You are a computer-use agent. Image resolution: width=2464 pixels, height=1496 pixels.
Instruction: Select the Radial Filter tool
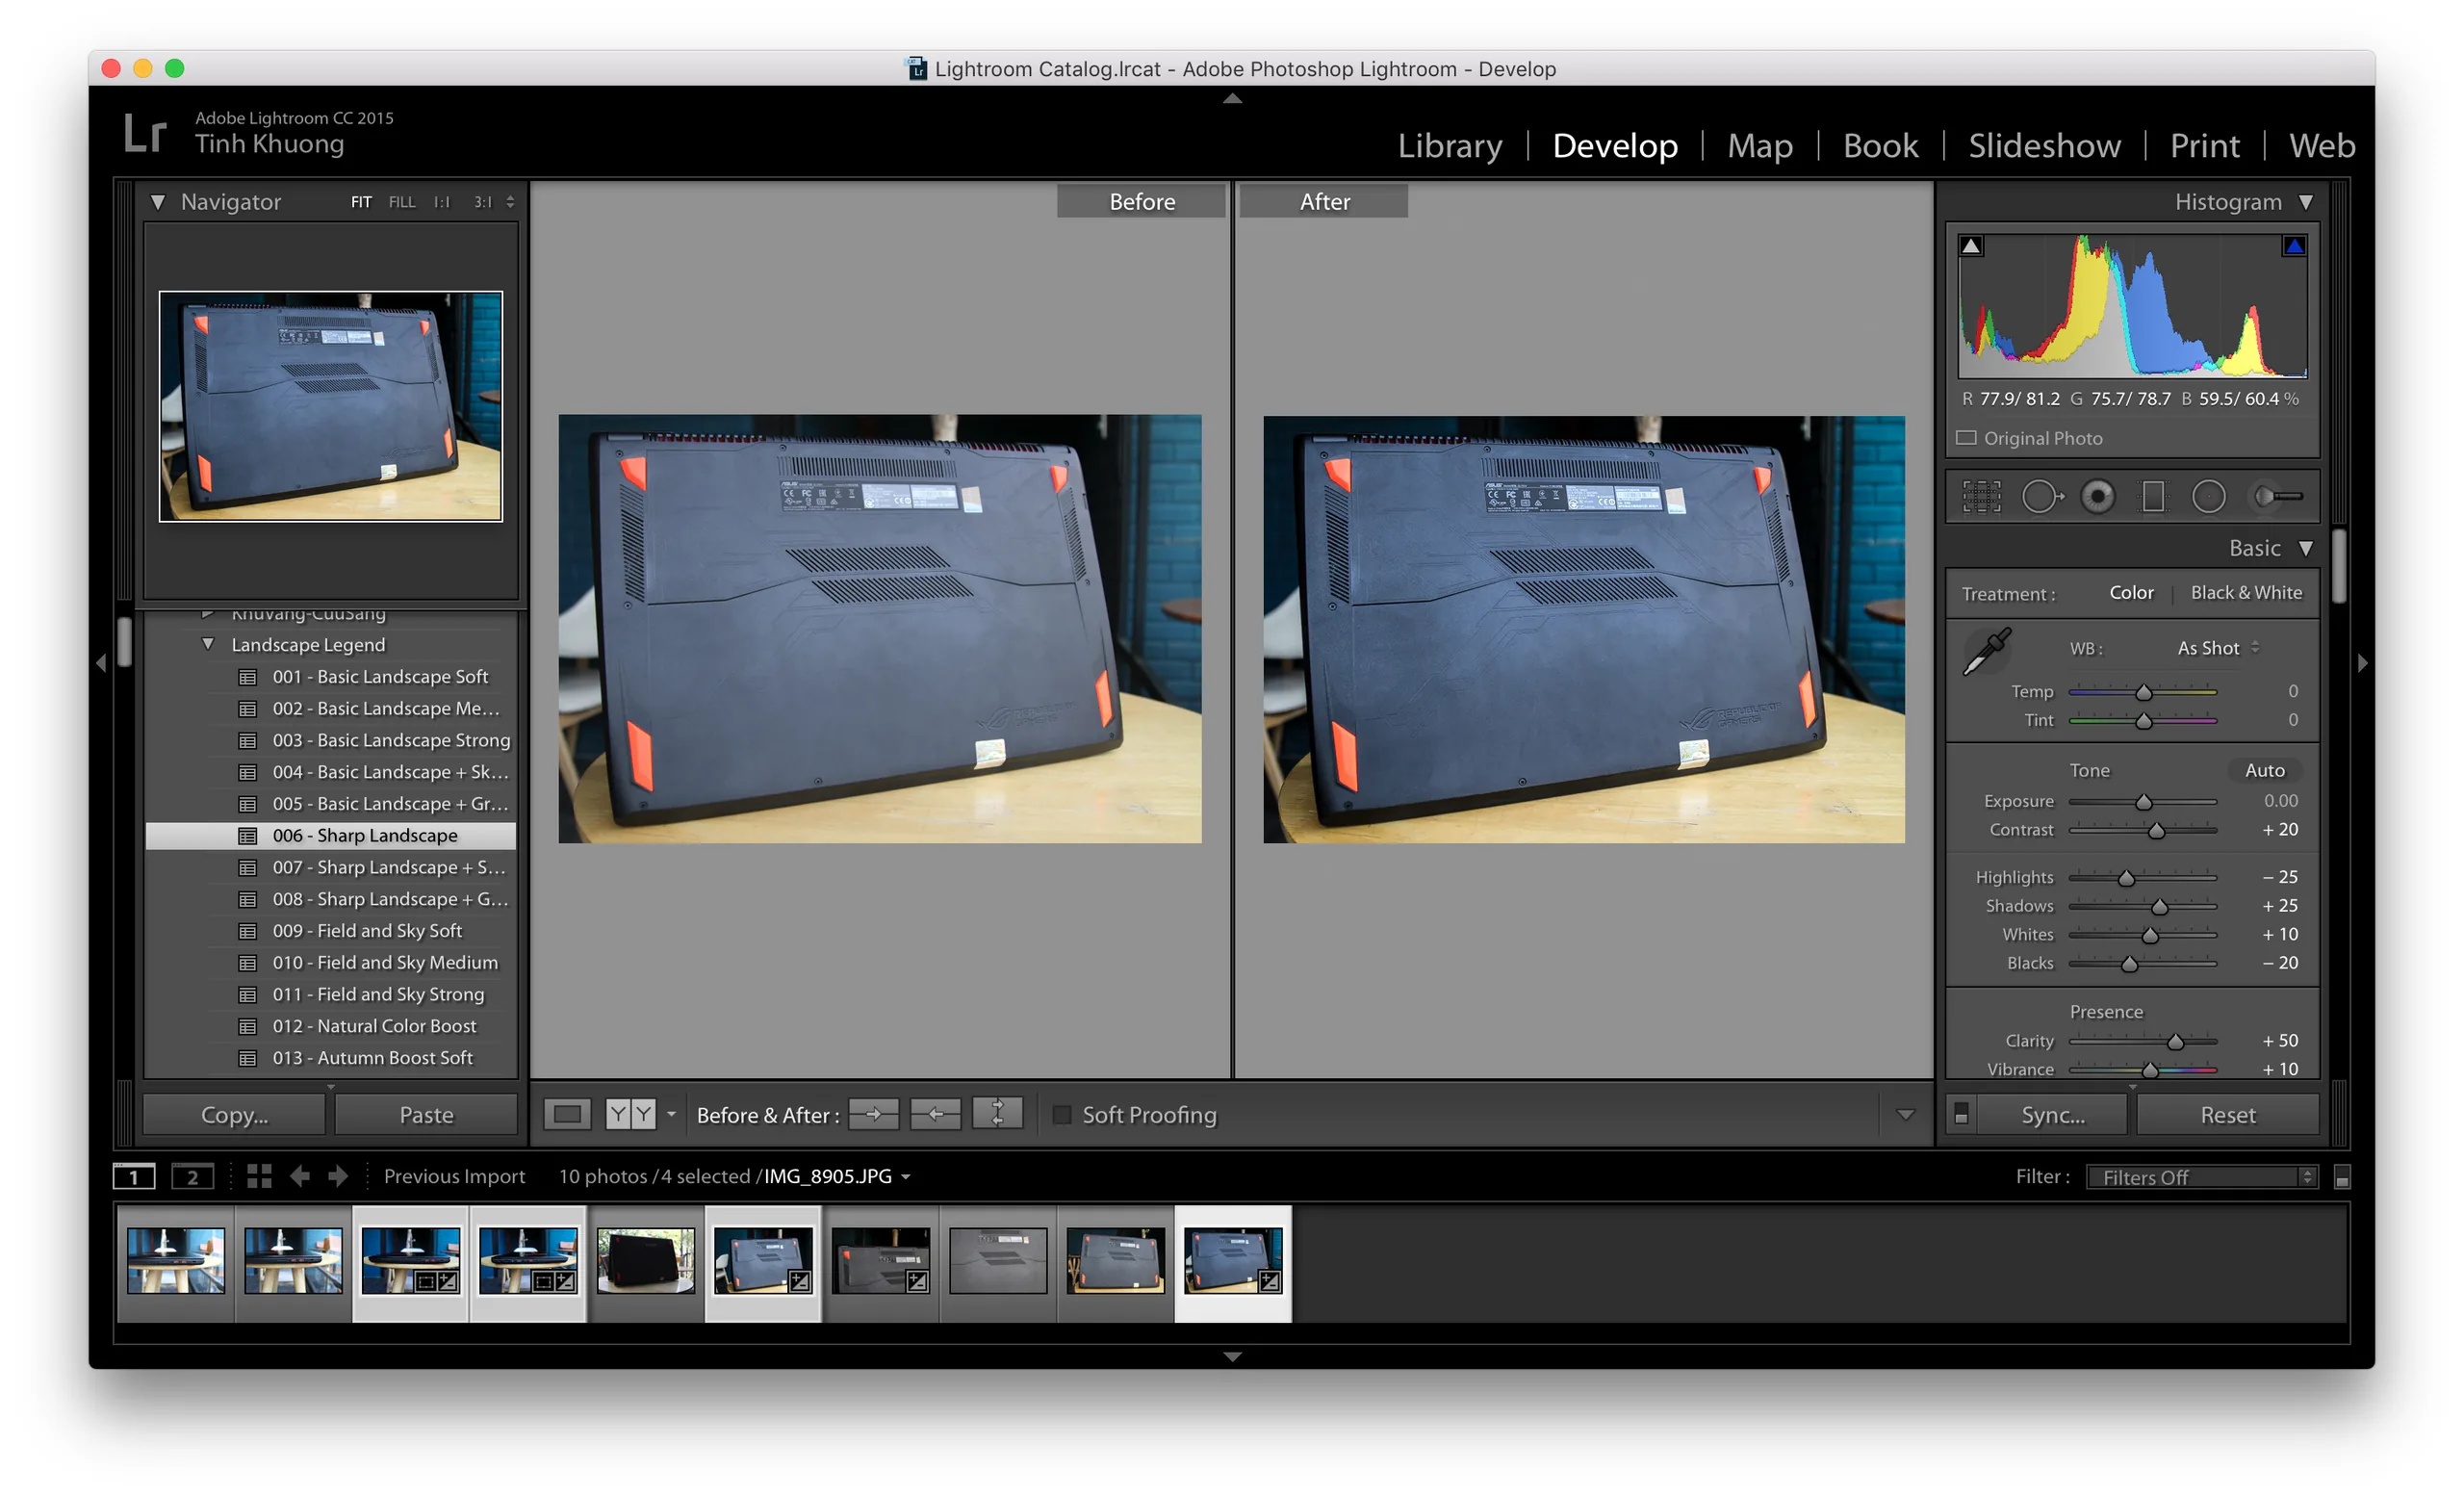2208,496
